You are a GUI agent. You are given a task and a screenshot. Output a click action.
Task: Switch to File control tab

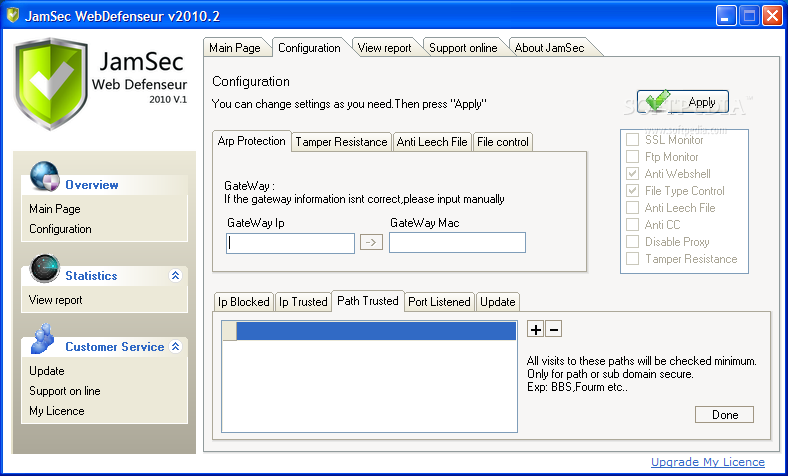coord(503,142)
